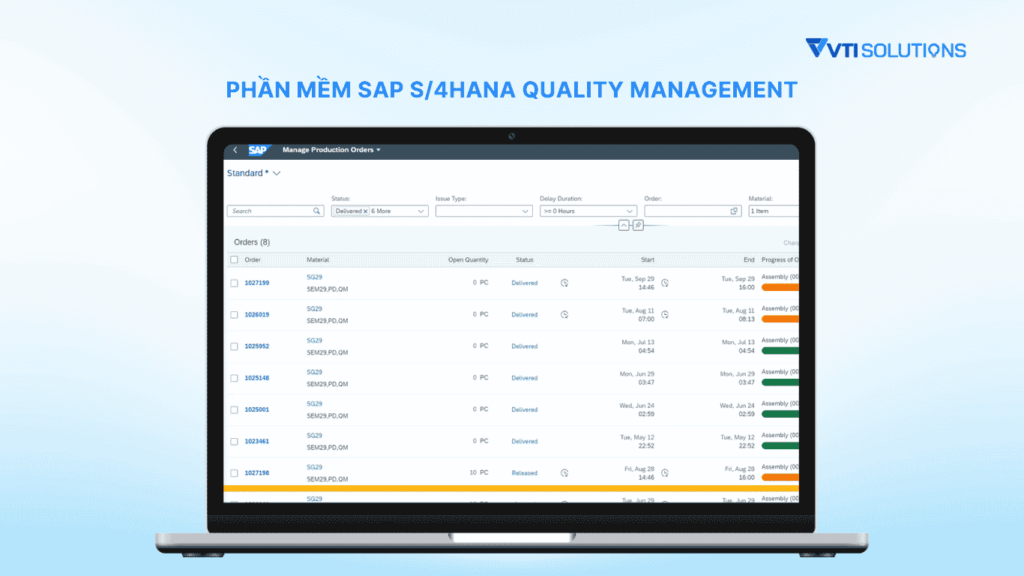Click the Material filter field
This screenshot has height=576, width=1024.
[773, 211]
